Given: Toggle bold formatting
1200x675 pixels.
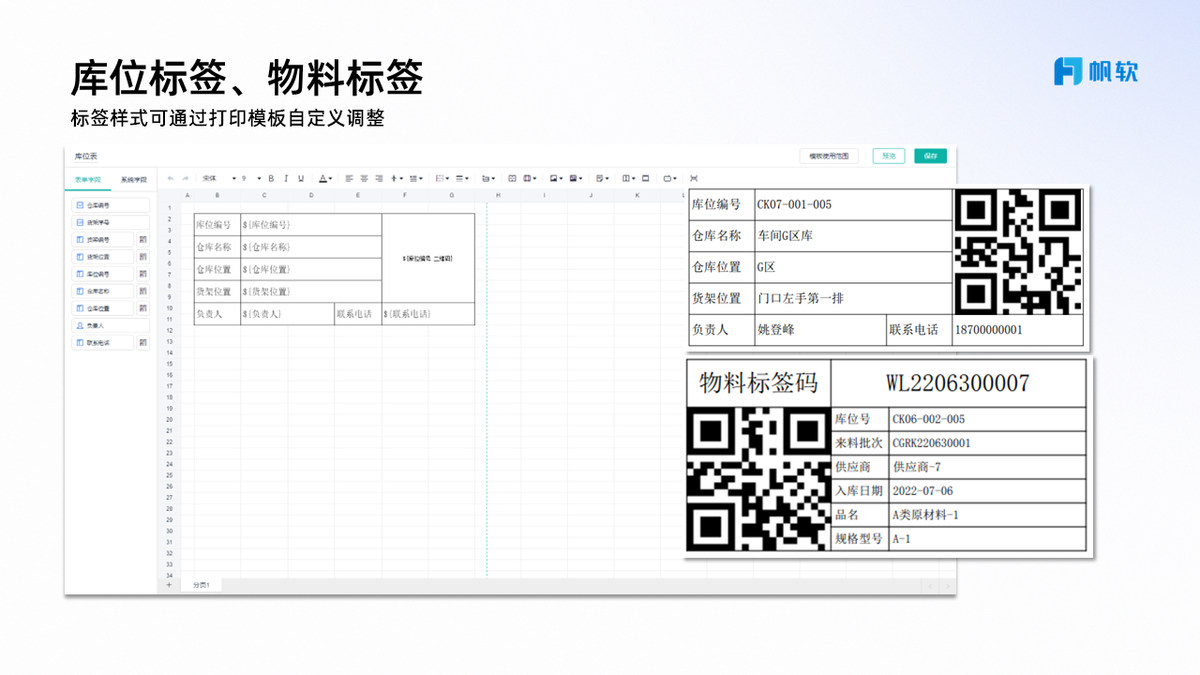Looking at the screenshot, I should point(271,178).
